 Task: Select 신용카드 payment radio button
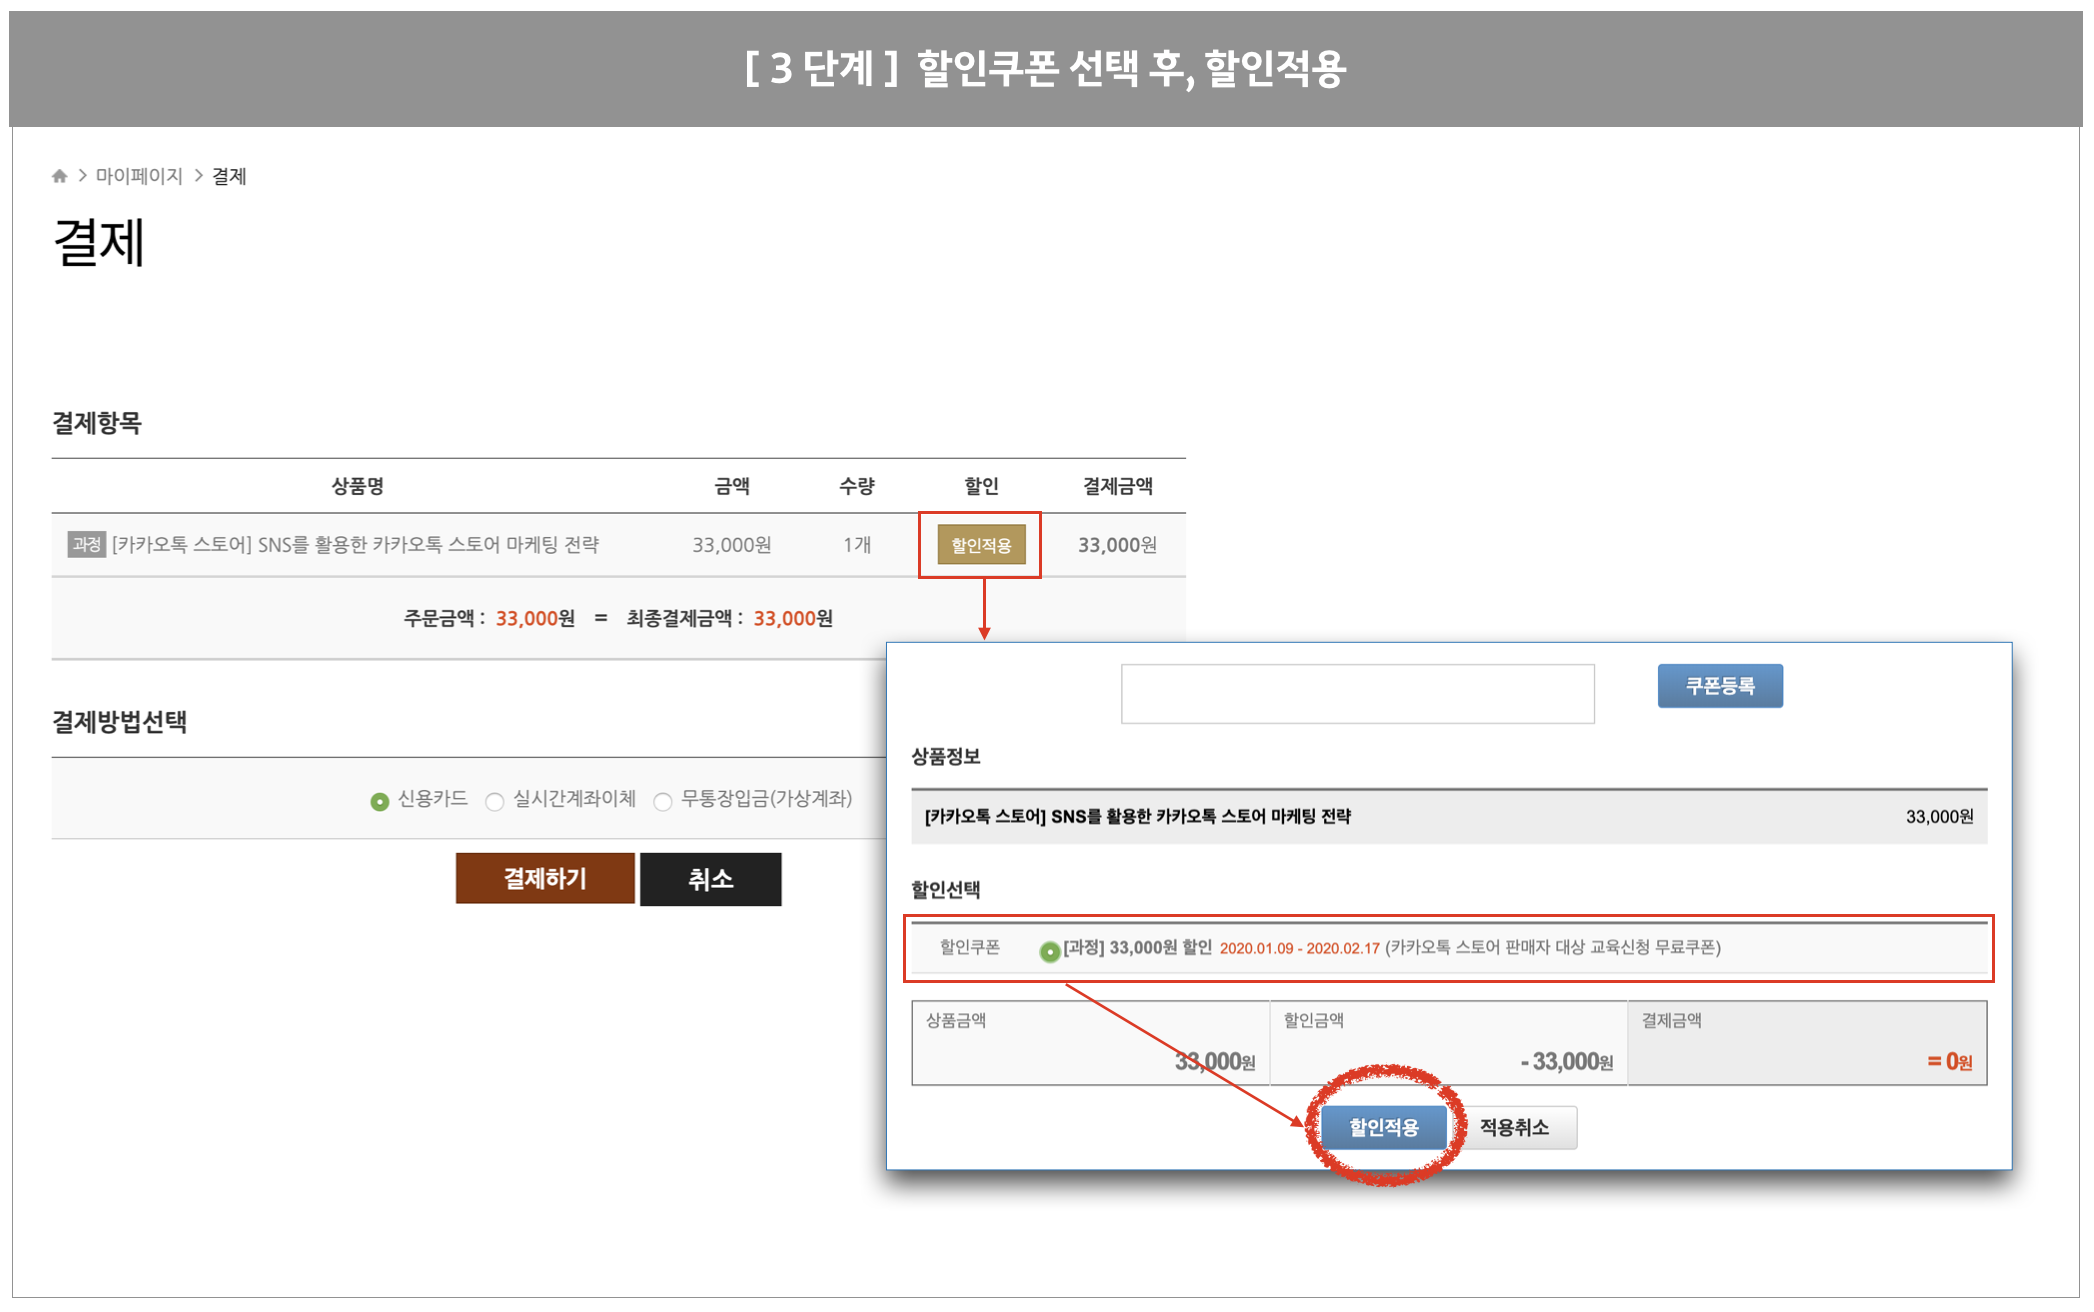pos(380,801)
